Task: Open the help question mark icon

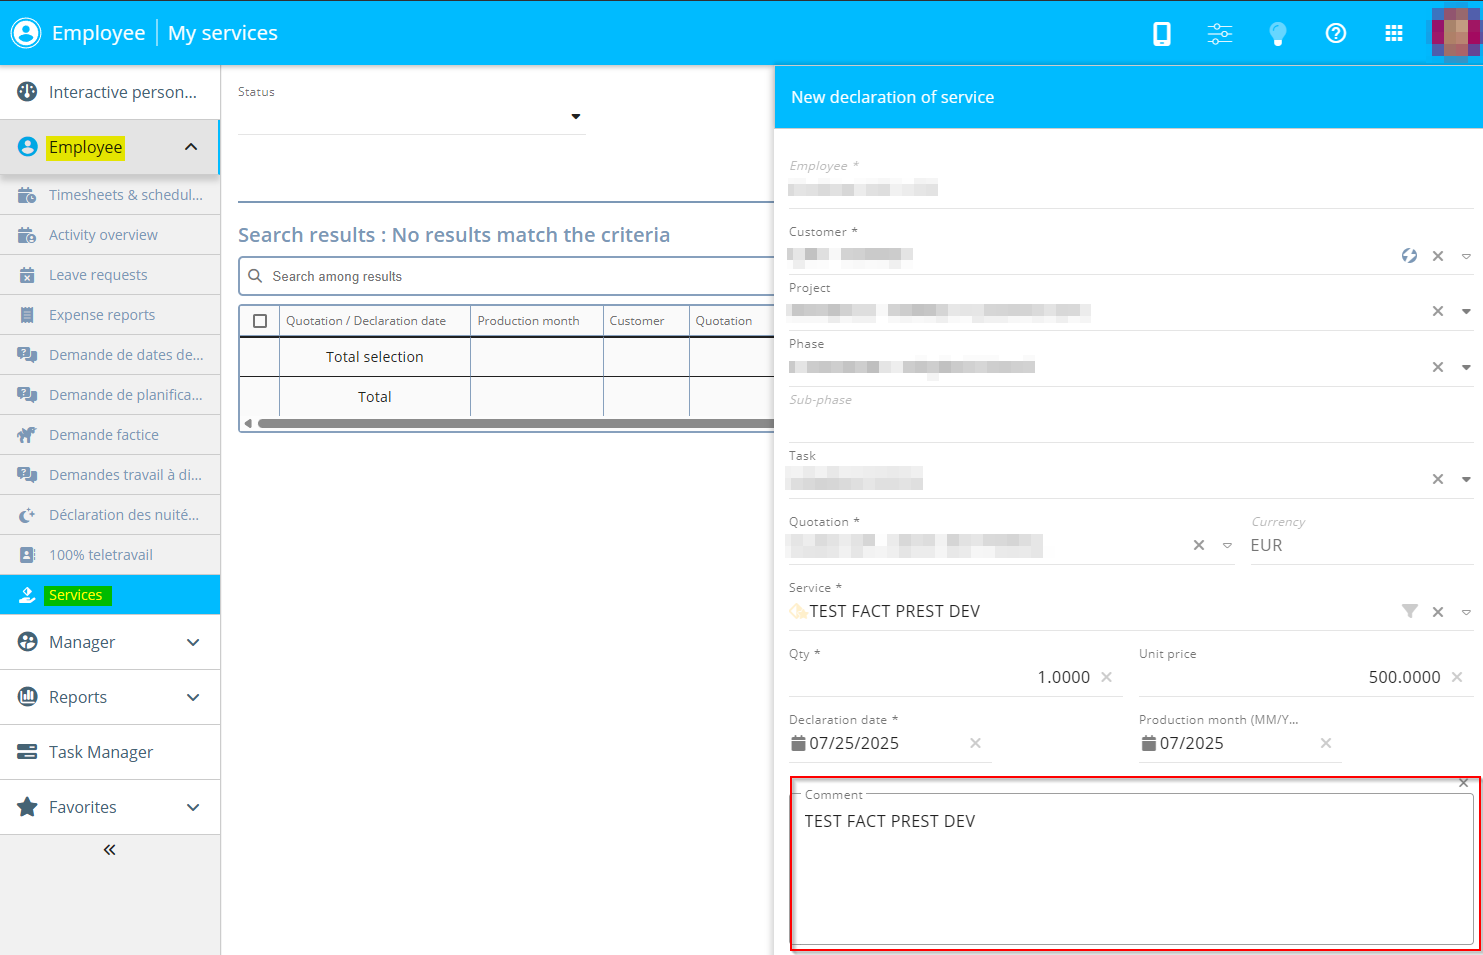Action: [1335, 34]
